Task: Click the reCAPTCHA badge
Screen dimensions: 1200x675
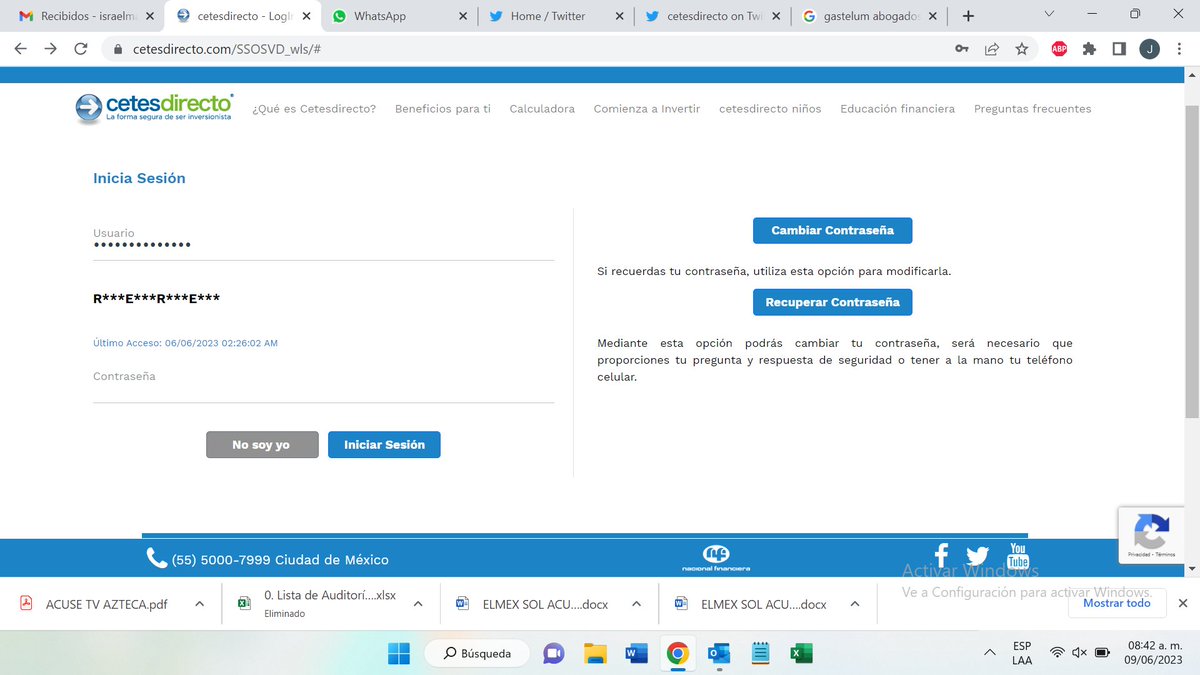Action: coord(1151,535)
